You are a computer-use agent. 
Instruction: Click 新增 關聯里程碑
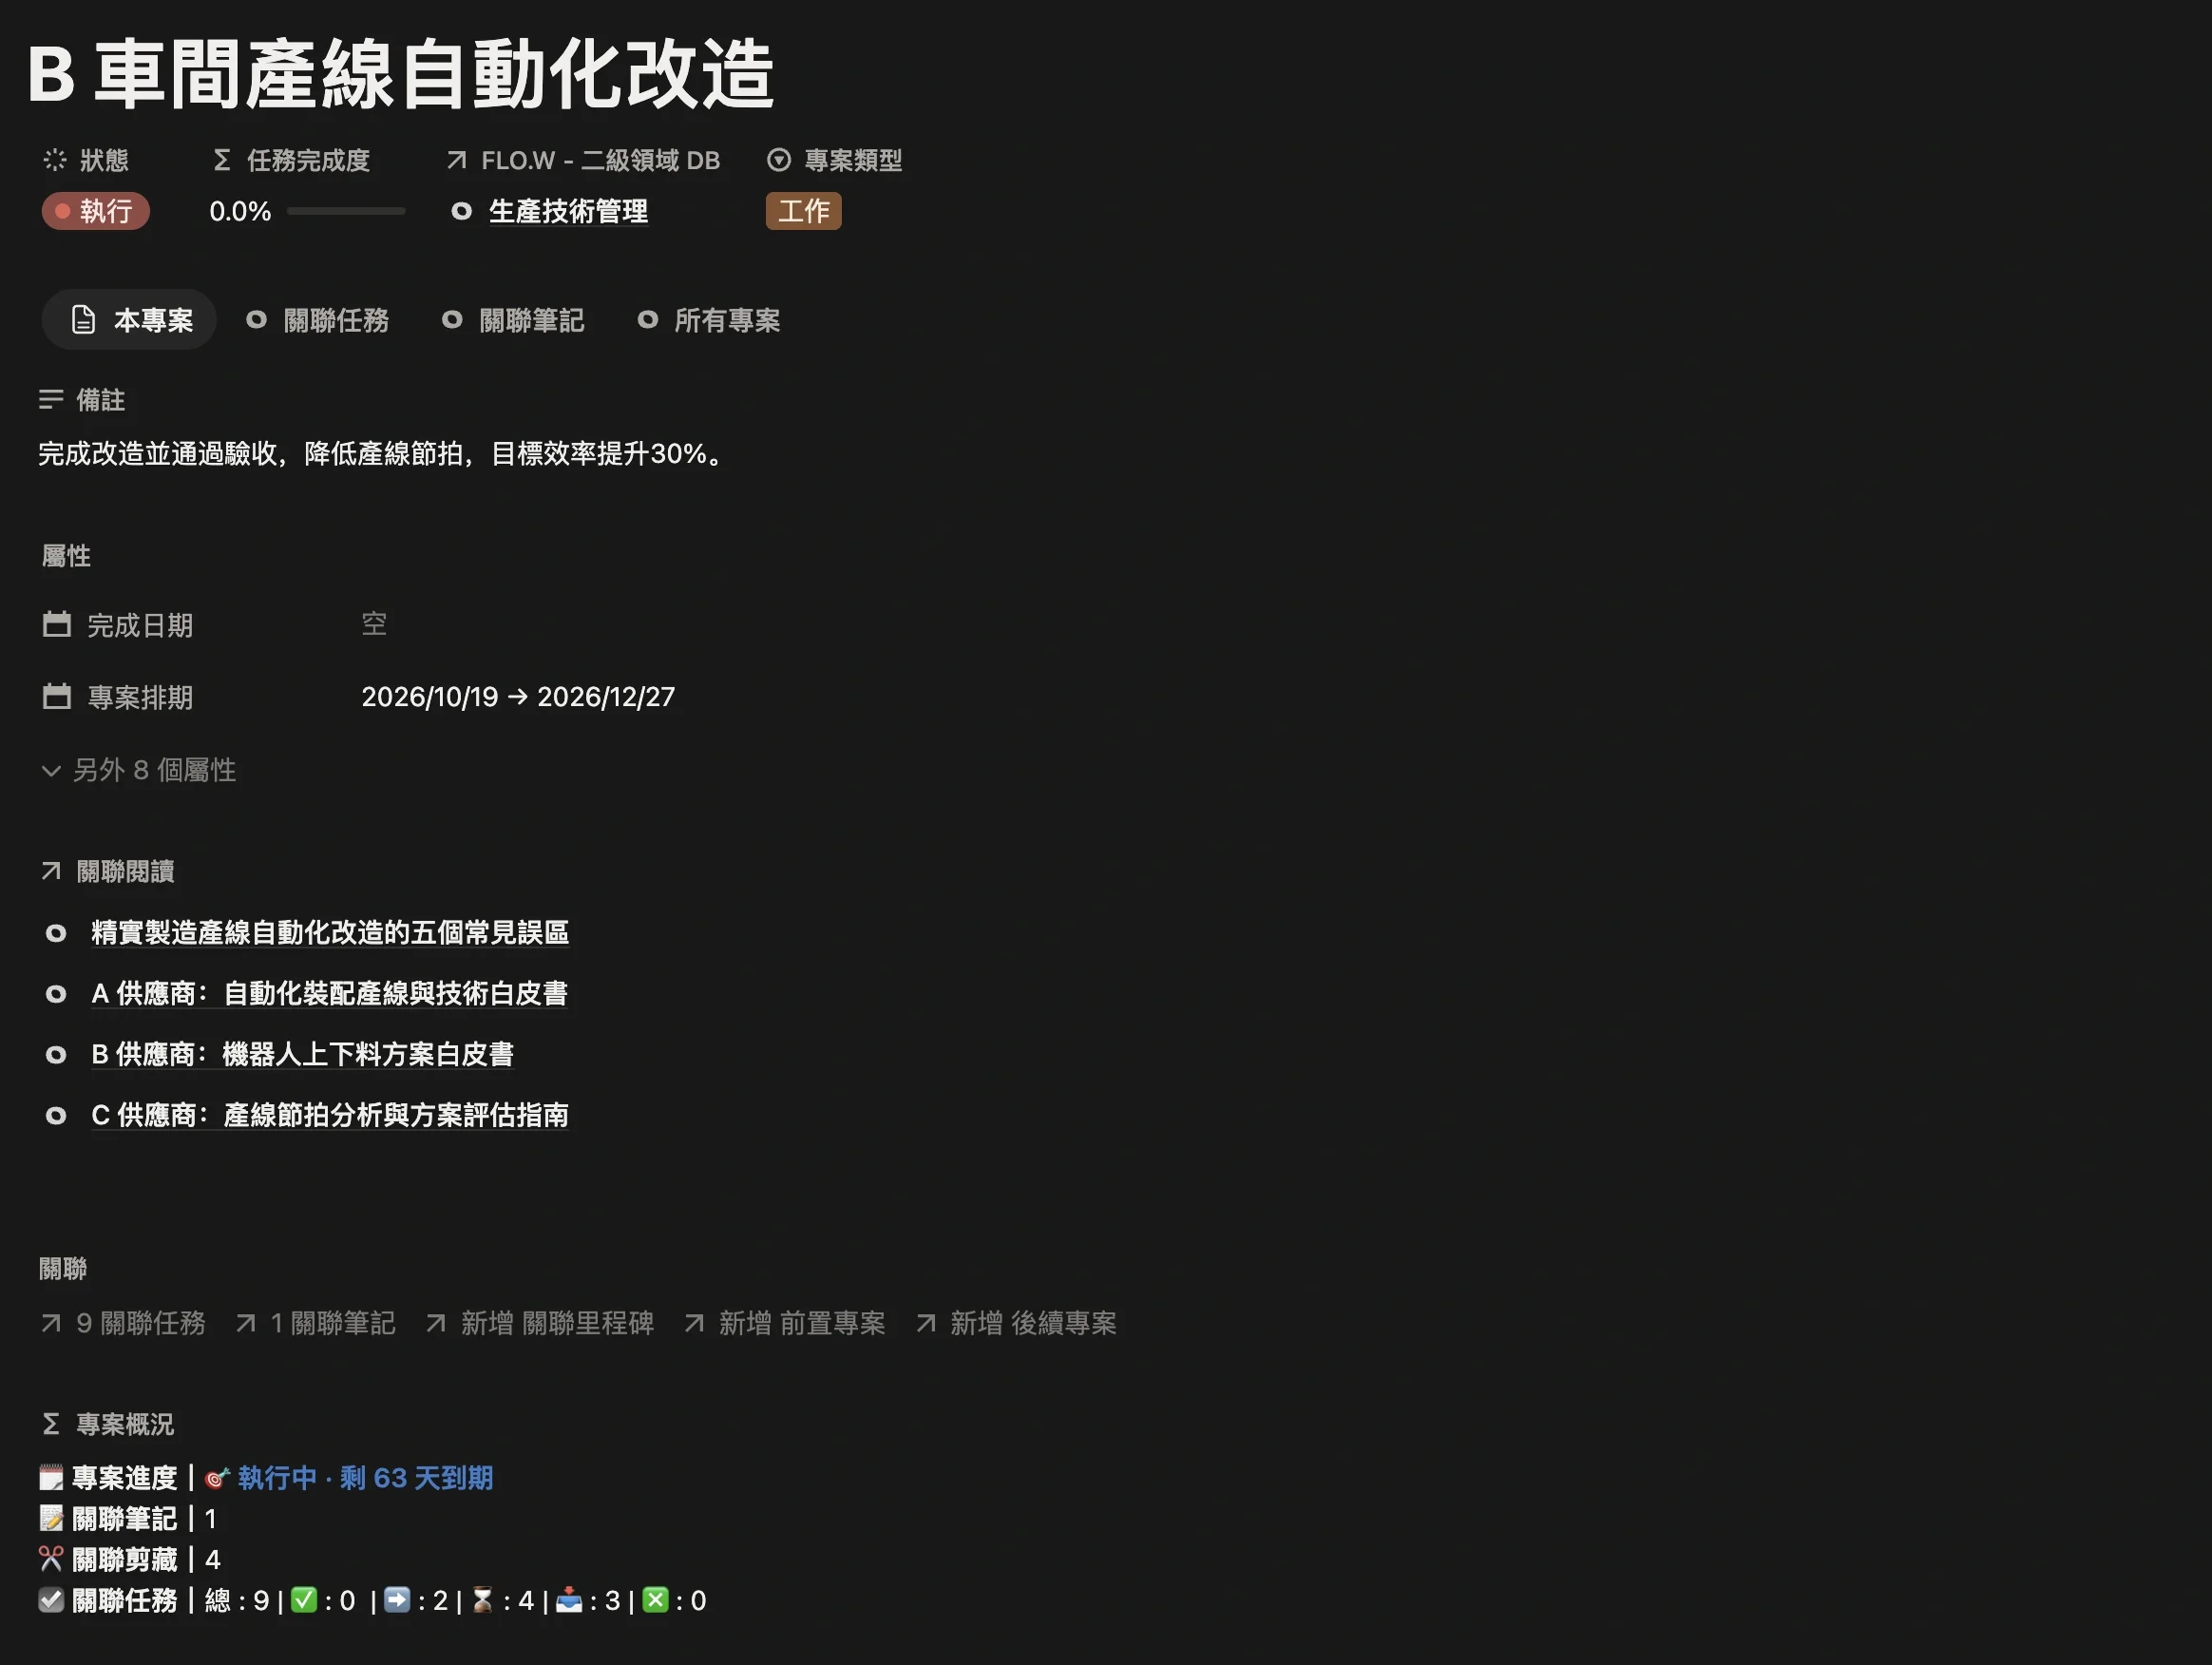[x=540, y=1323]
